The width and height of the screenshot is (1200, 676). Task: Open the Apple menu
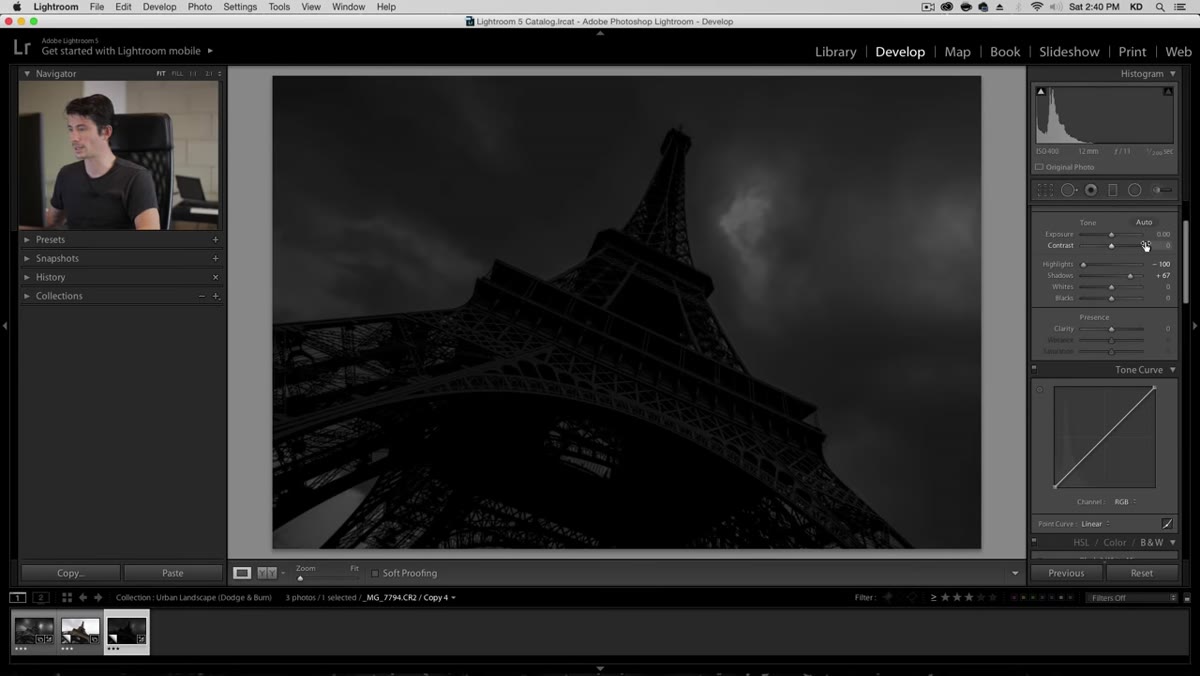(17, 7)
